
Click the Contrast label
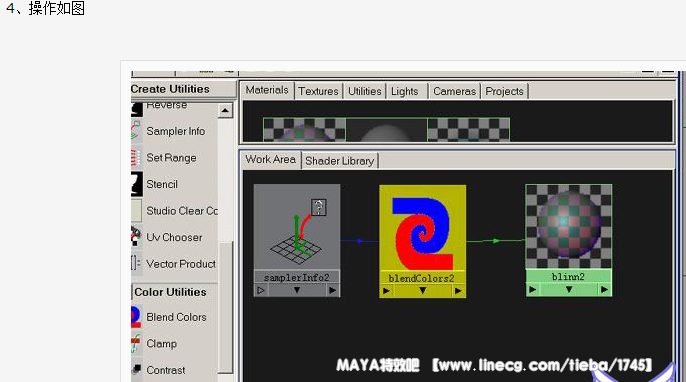[x=166, y=370]
